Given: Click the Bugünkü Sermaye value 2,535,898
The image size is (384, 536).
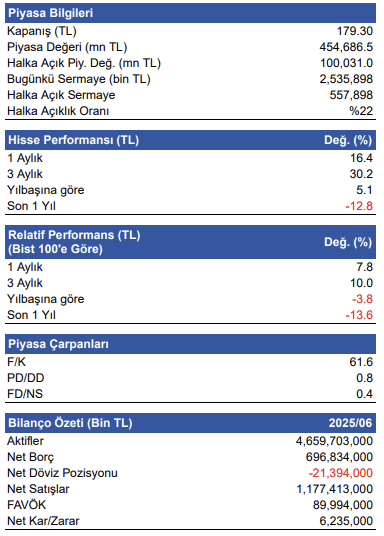Looking at the screenshot, I should (x=346, y=79).
